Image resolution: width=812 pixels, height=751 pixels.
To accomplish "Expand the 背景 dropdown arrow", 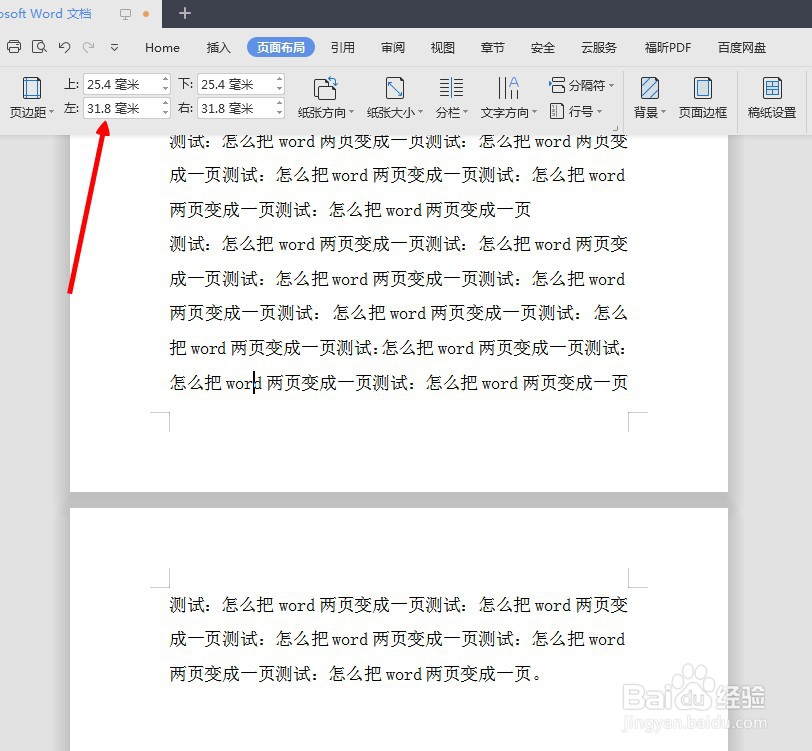I will click(663, 112).
